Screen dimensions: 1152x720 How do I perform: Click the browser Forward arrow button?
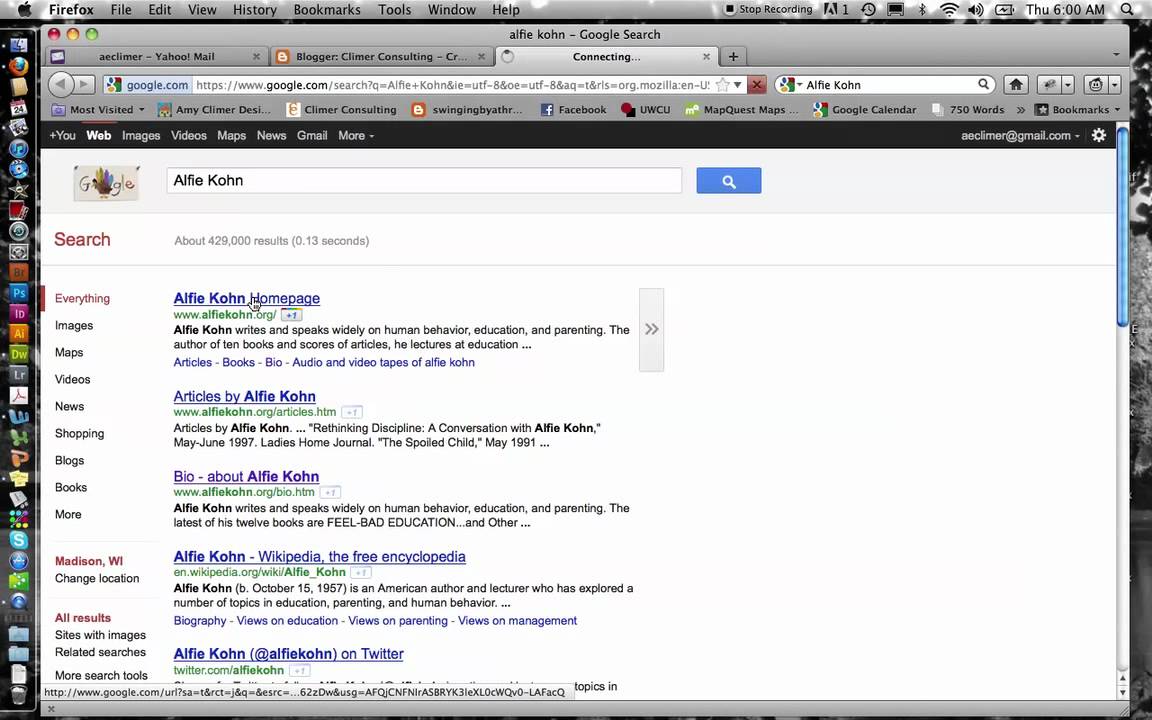coord(85,84)
